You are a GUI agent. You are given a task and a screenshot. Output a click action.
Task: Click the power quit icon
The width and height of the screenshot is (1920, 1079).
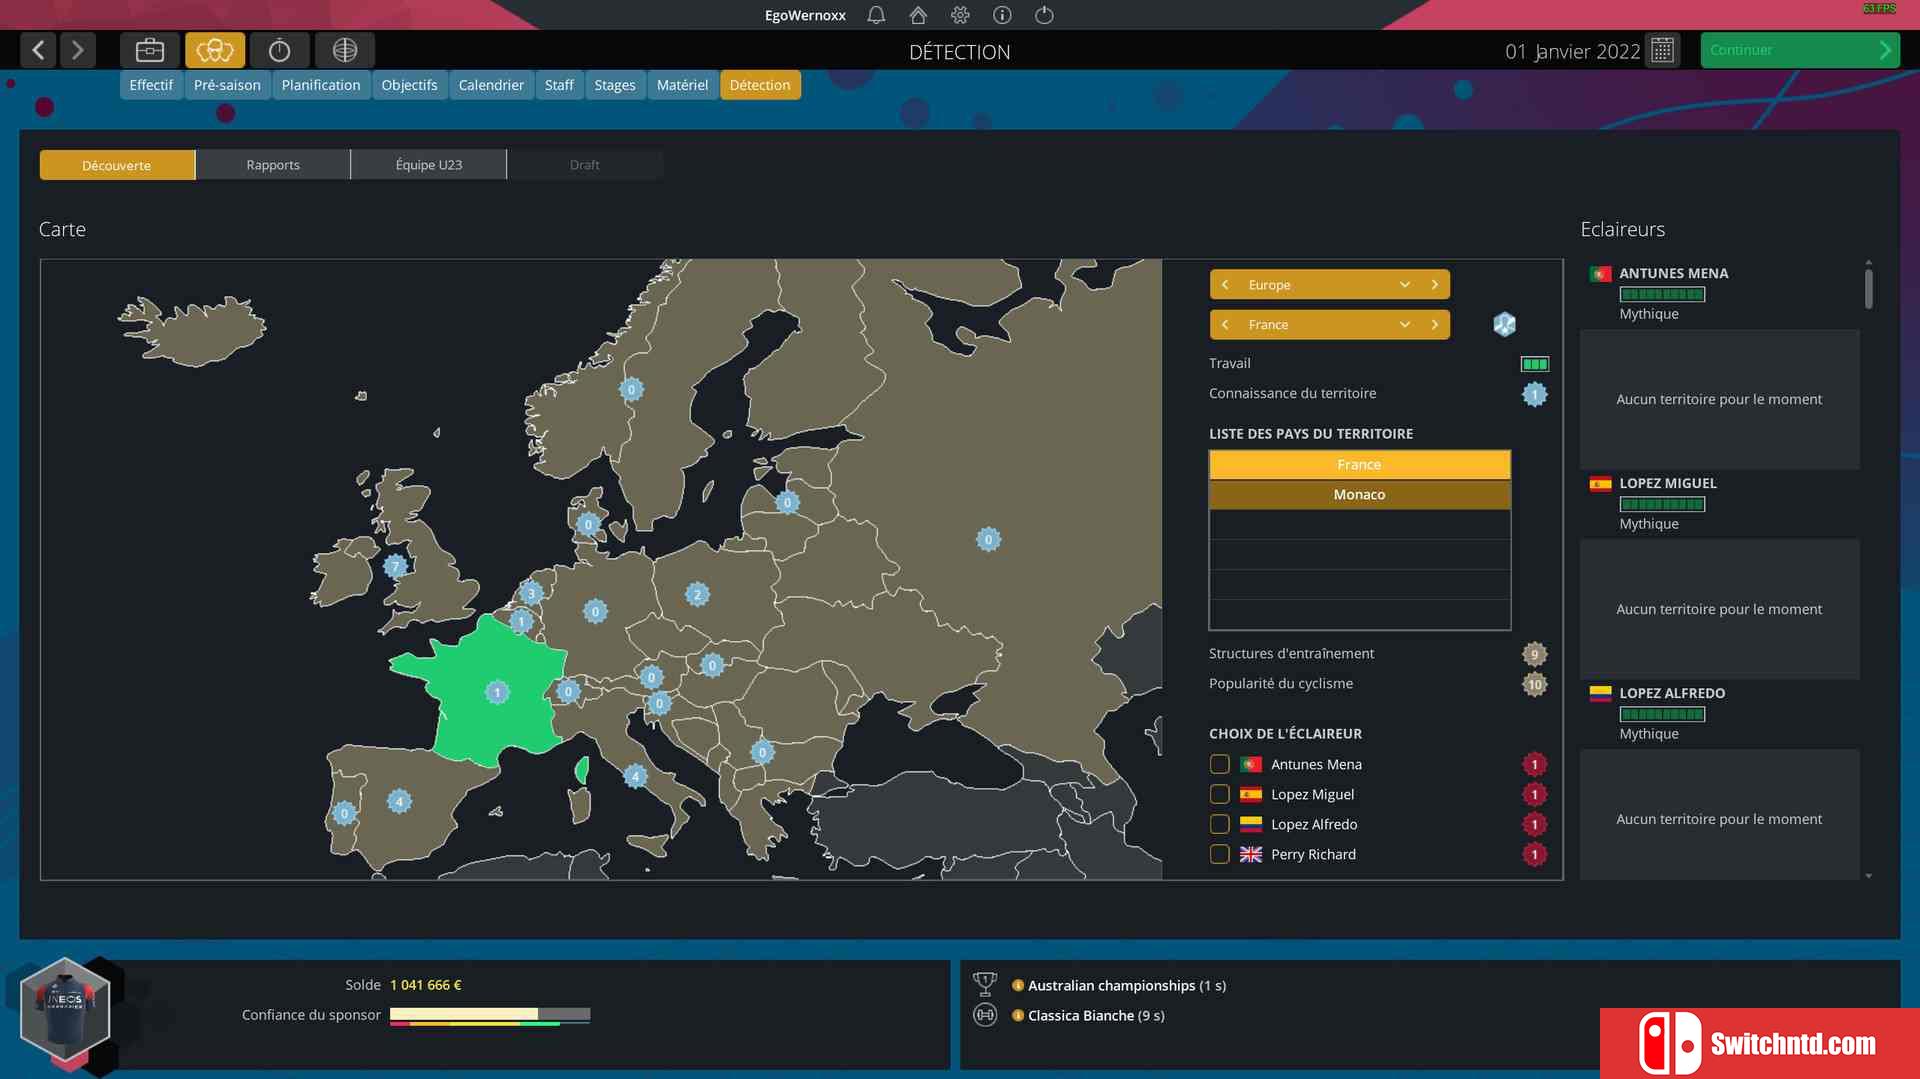(x=1044, y=15)
